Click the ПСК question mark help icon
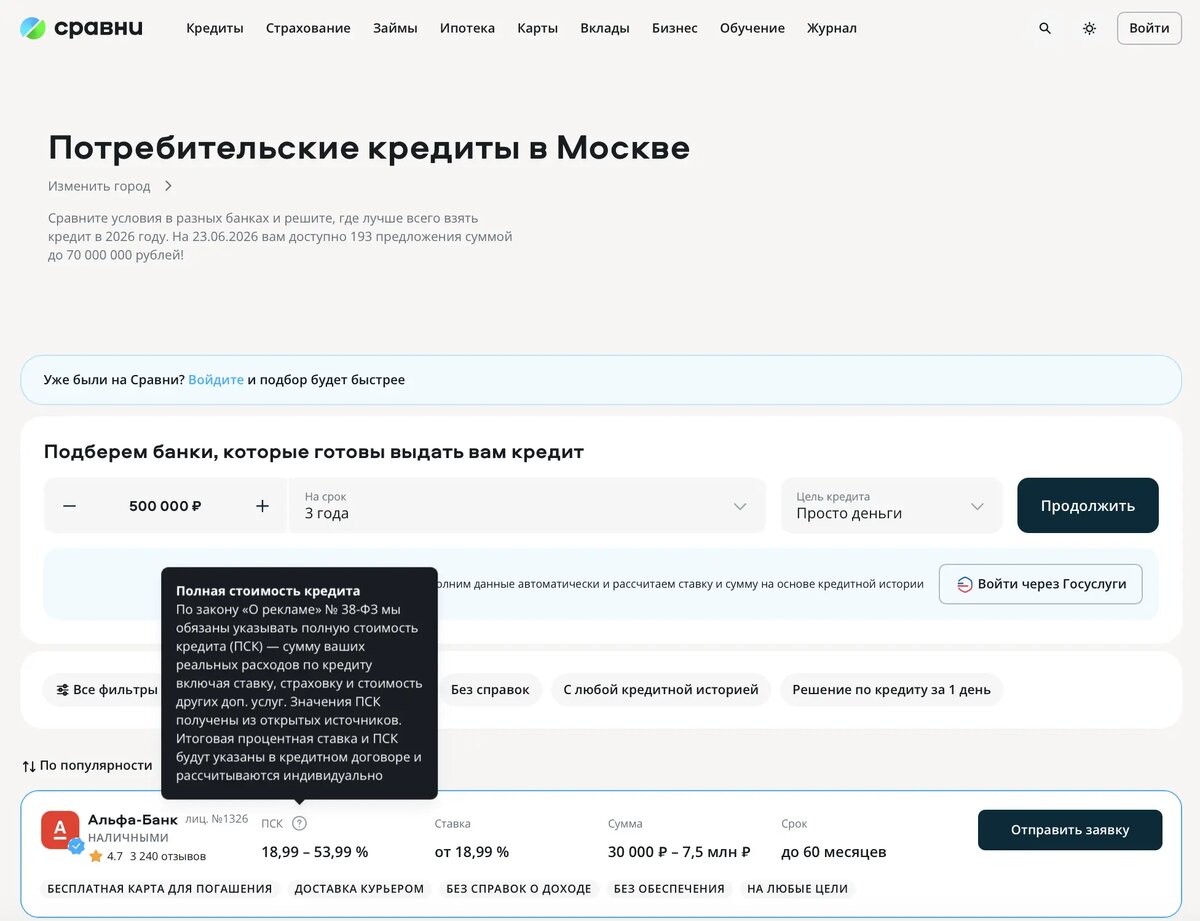The width and height of the screenshot is (1200, 921). click(299, 824)
